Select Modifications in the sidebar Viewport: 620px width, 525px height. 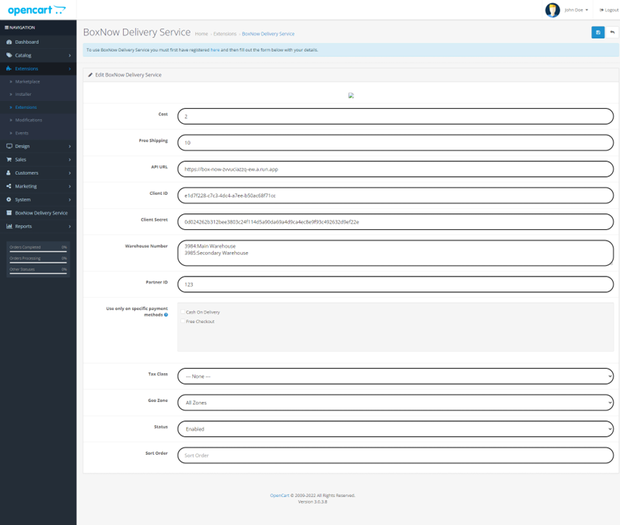(29, 120)
